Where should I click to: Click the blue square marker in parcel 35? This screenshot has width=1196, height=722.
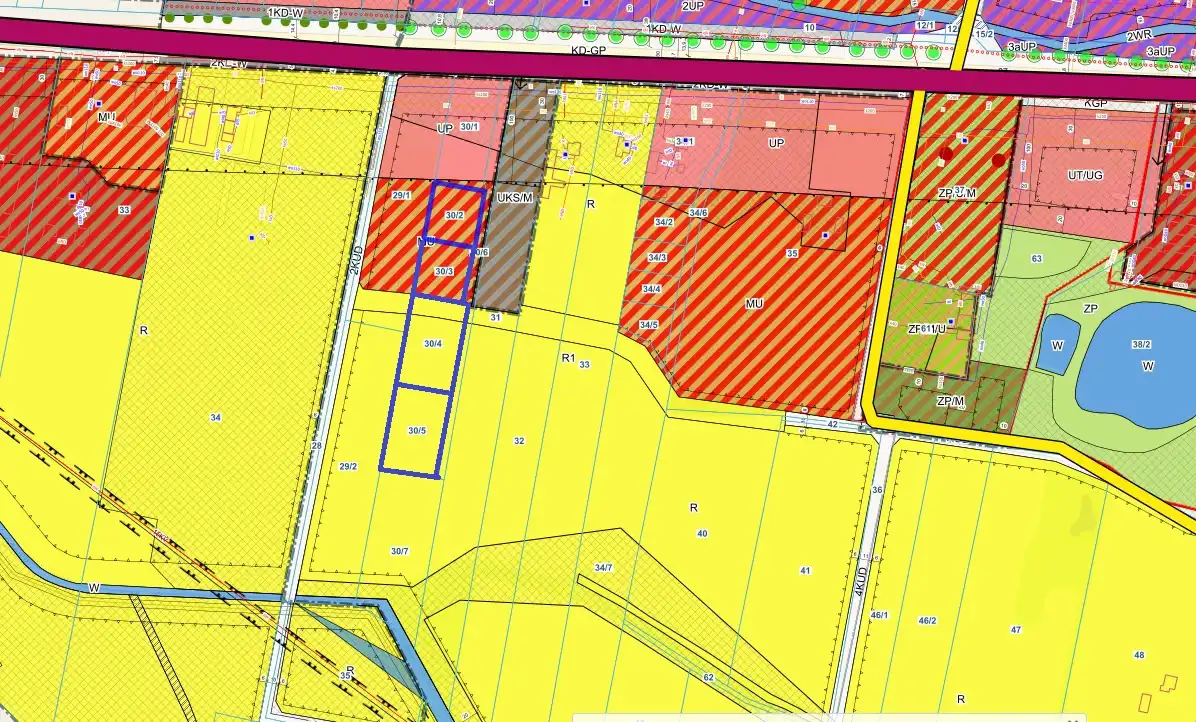tap(825, 235)
